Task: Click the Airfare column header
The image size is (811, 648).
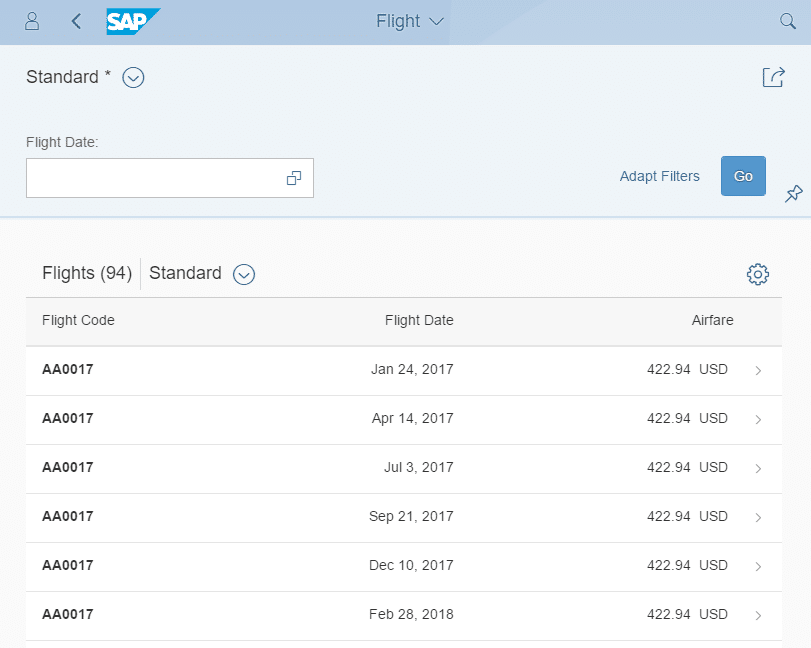Action: (x=712, y=321)
